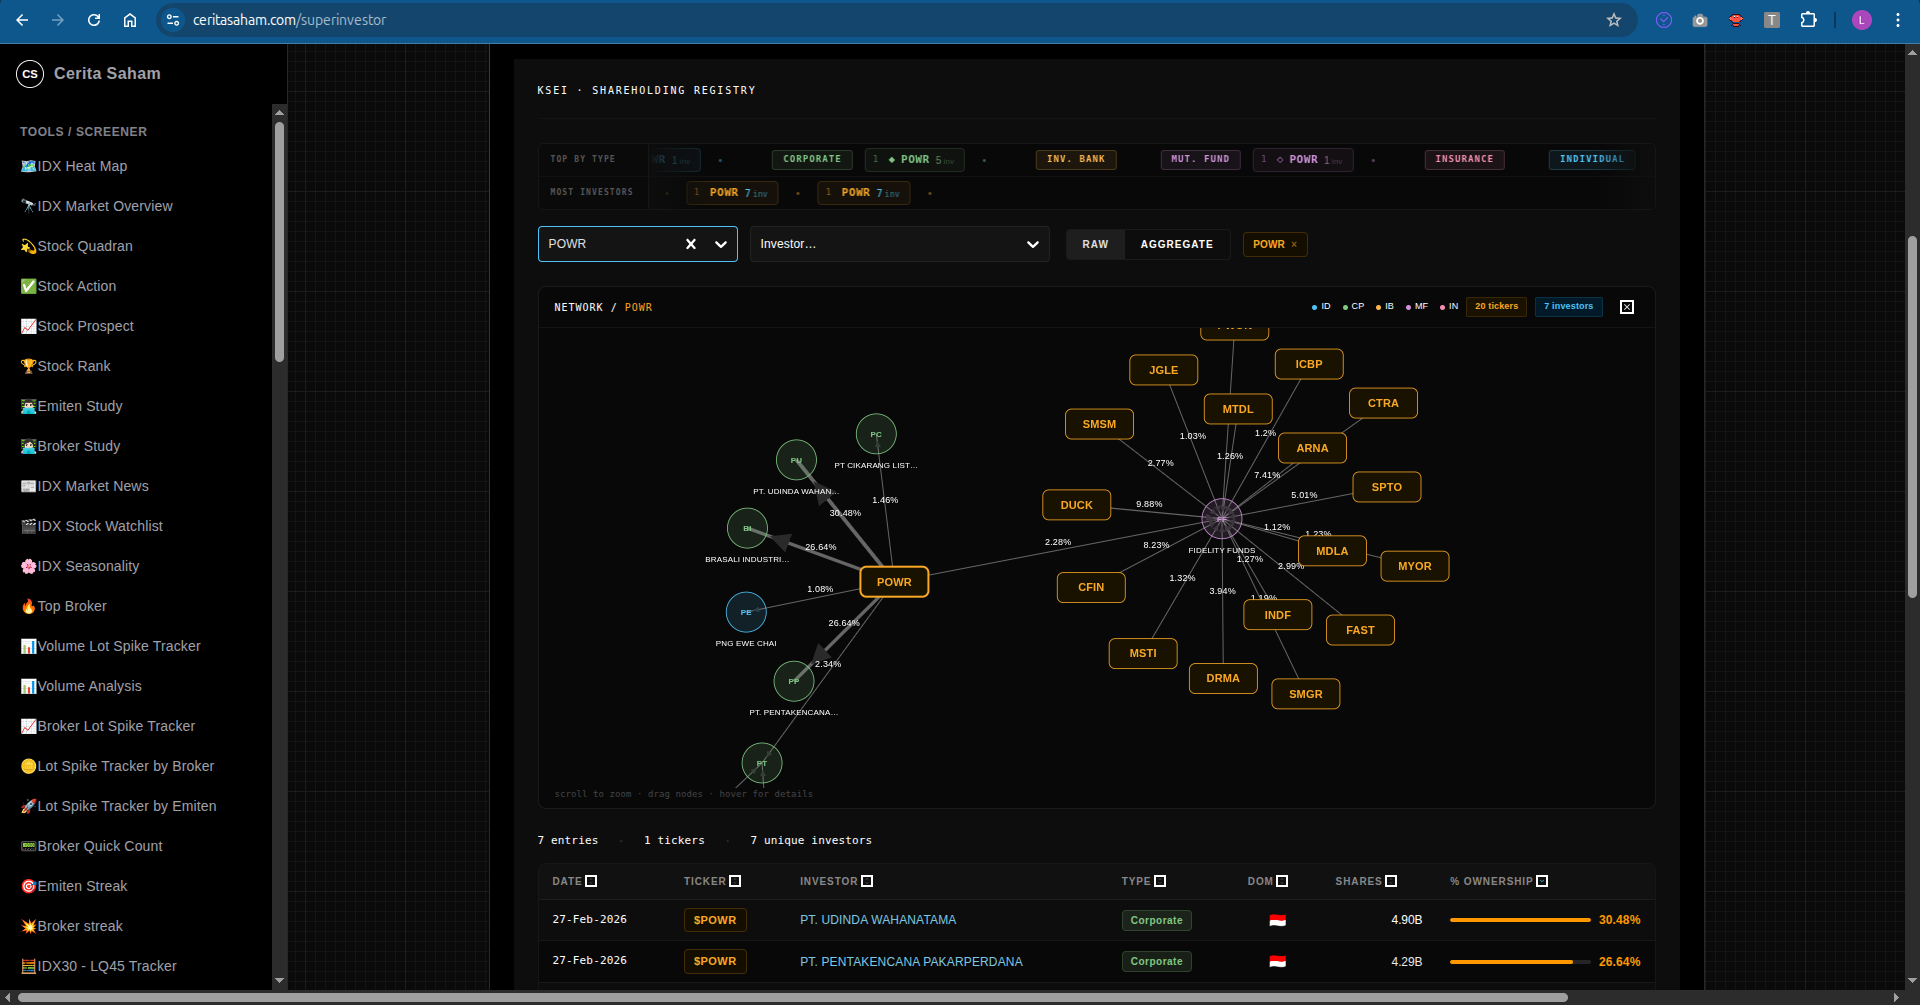Remove the POWR filter chip
Image resolution: width=1920 pixels, height=1005 pixels.
pyautogui.click(x=1294, y=245)
